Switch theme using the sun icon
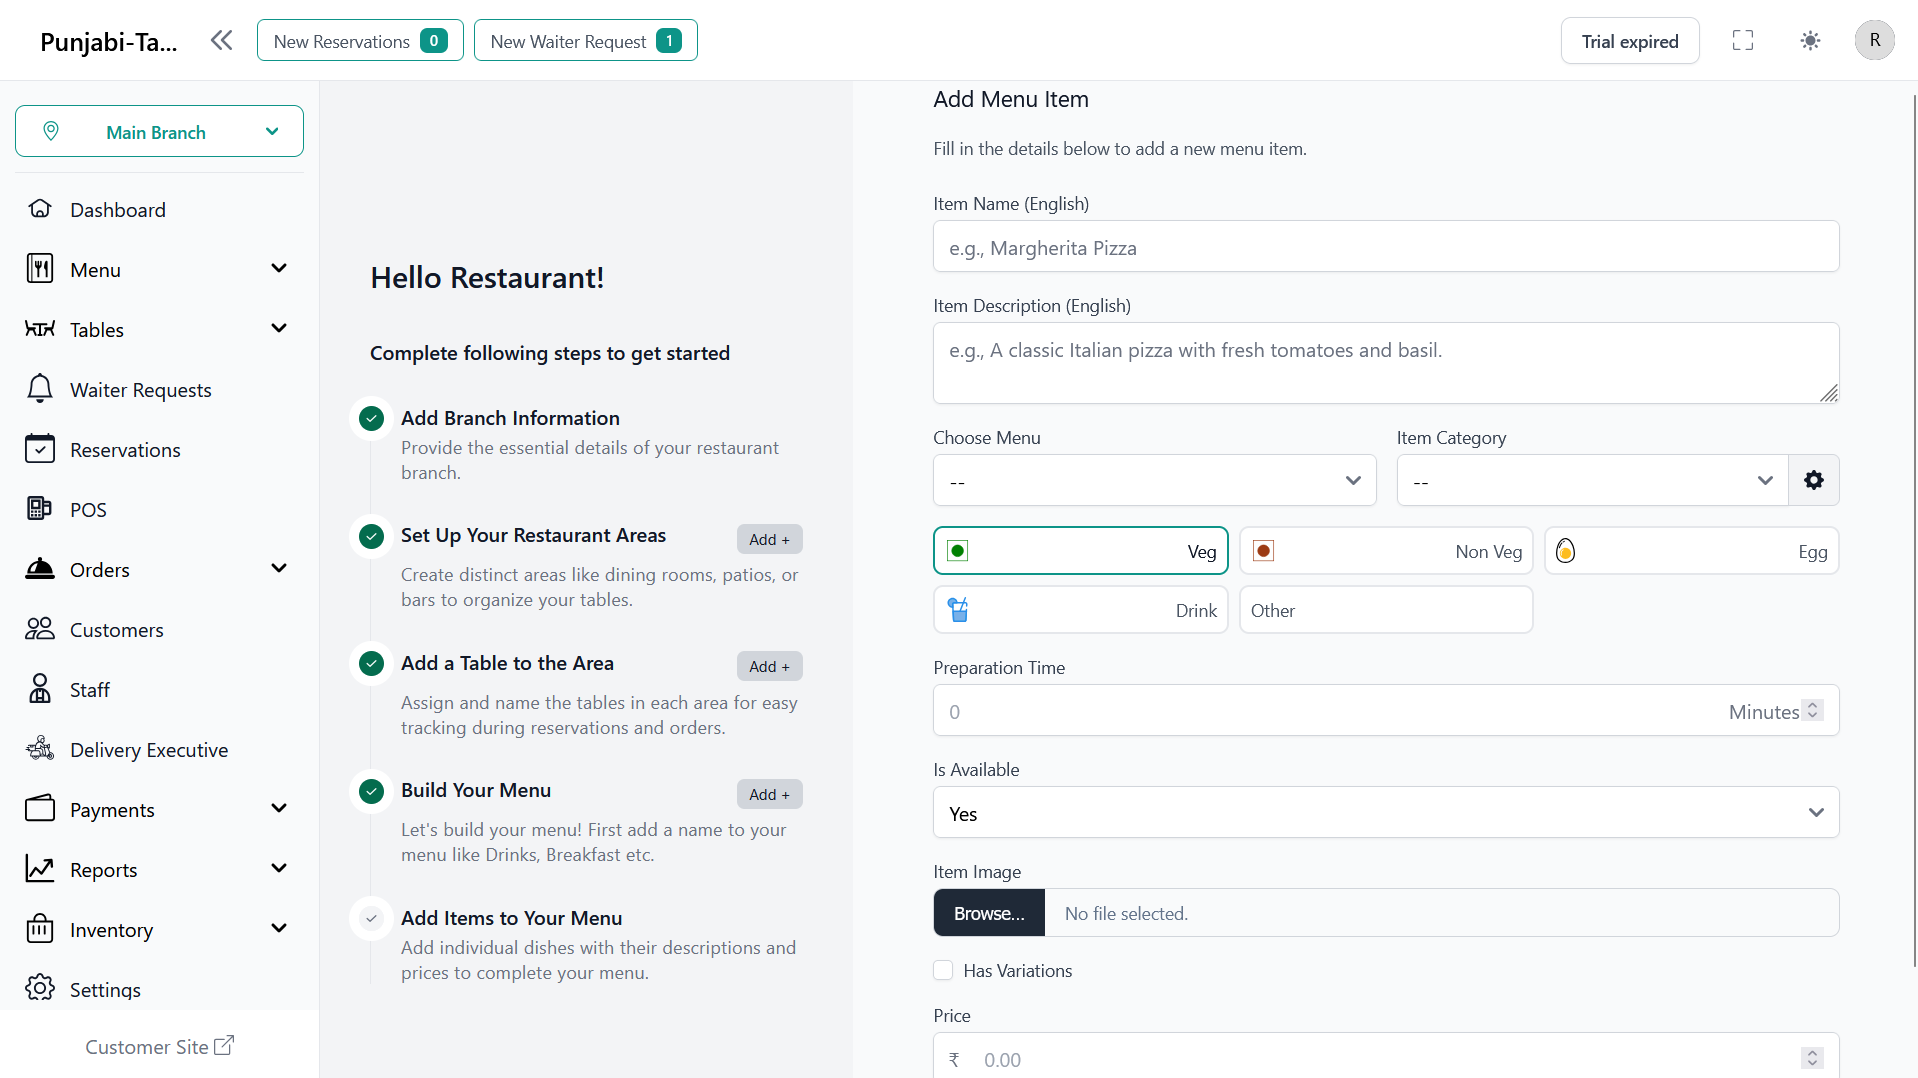The height and width of the screenshot is (1078, 1918). pyautogui.click(x=1810, y=41)
